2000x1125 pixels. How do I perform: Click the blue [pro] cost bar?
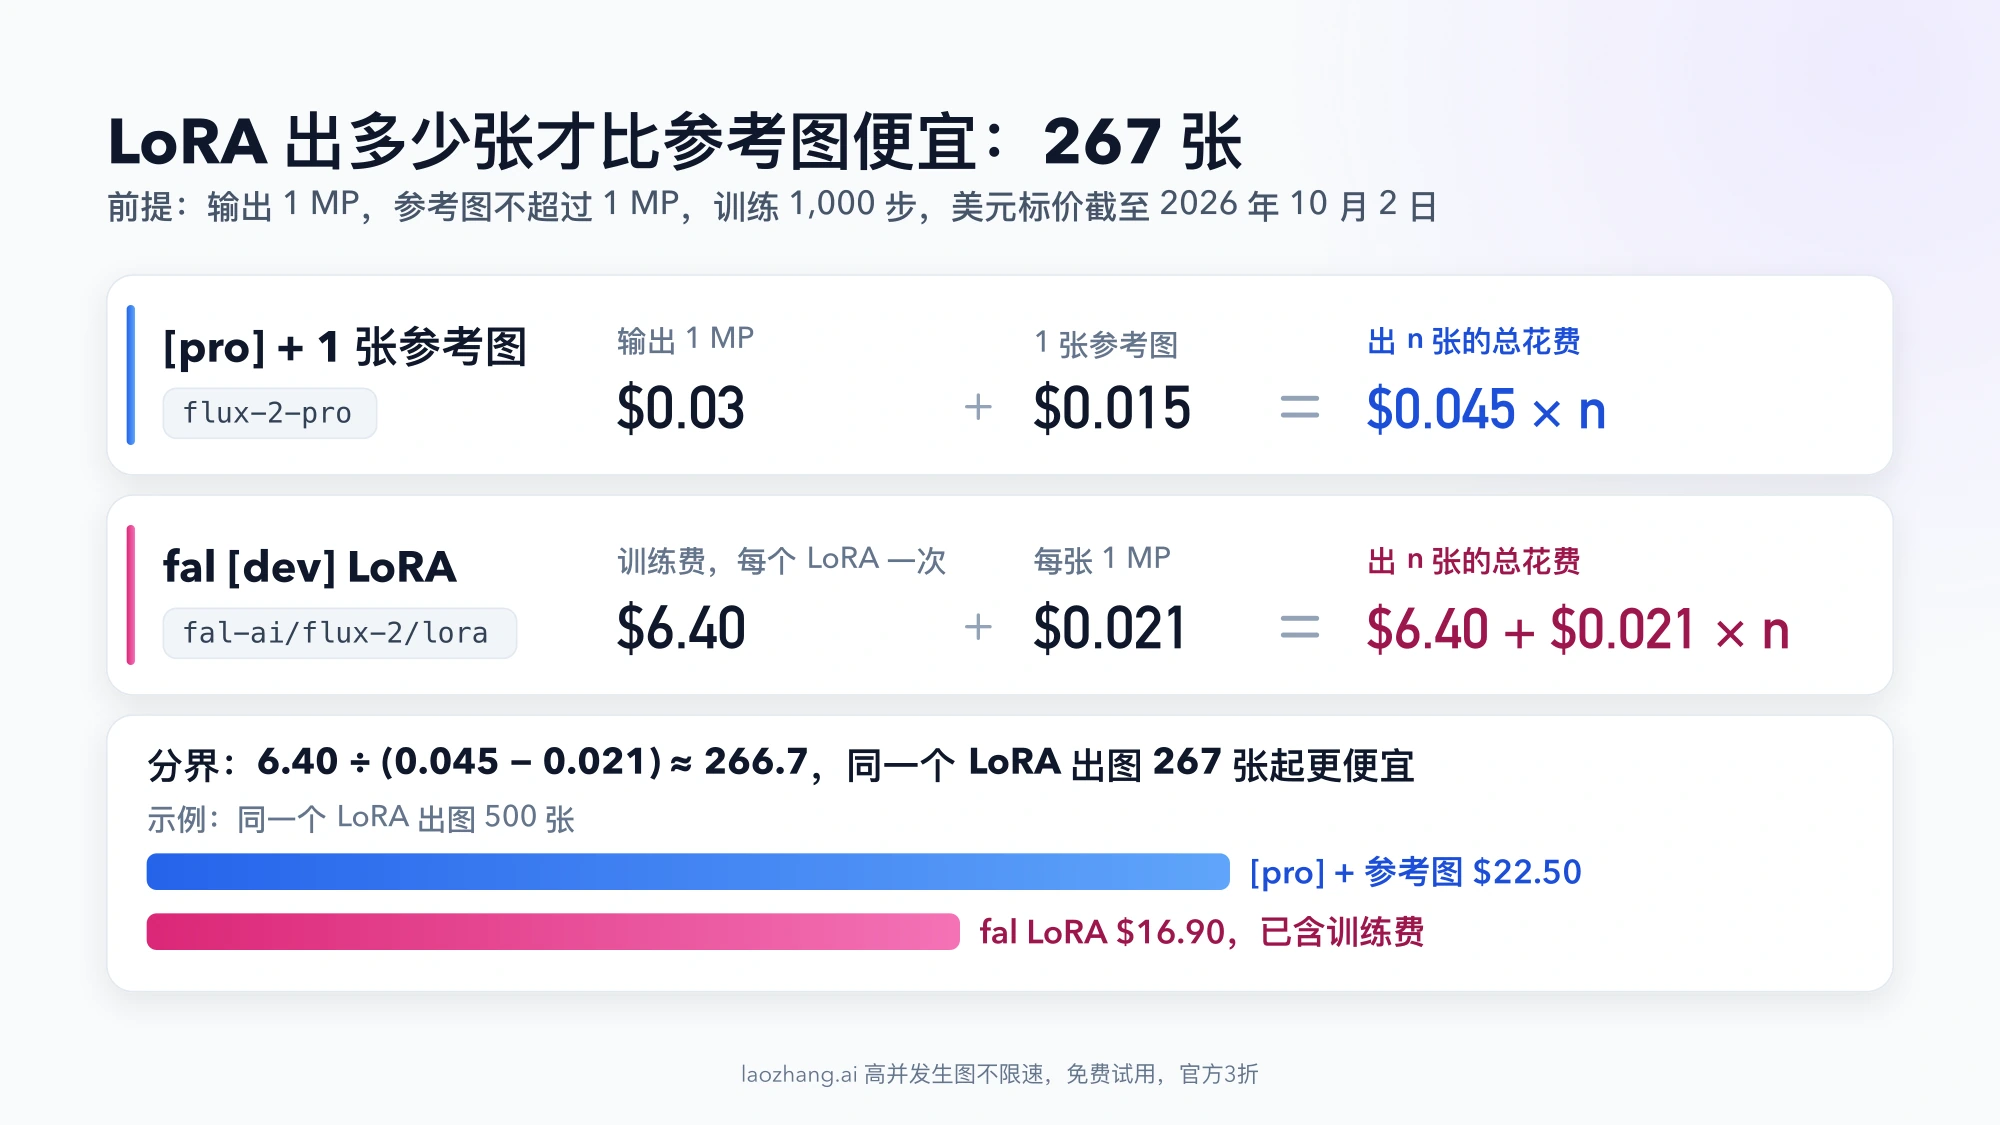[688, 872]
